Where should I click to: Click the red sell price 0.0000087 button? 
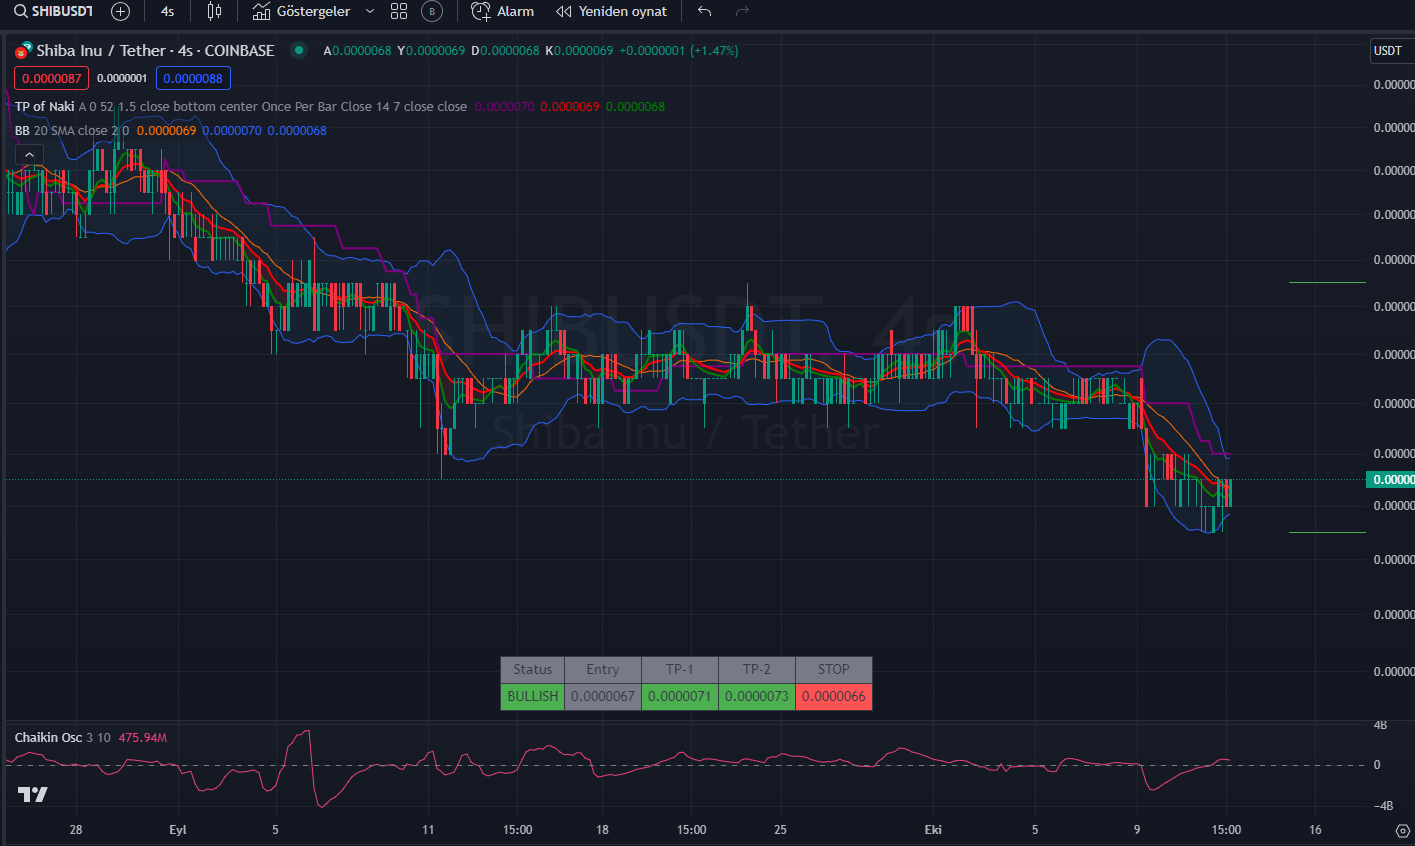click(51, 78)
